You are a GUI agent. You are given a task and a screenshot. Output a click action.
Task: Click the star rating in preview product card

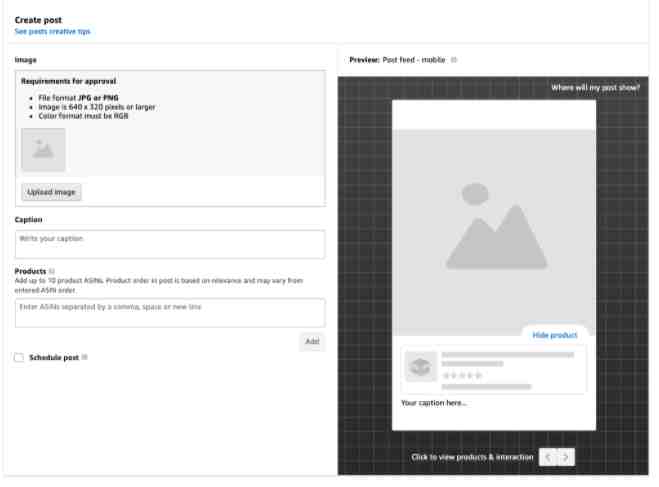462,375
